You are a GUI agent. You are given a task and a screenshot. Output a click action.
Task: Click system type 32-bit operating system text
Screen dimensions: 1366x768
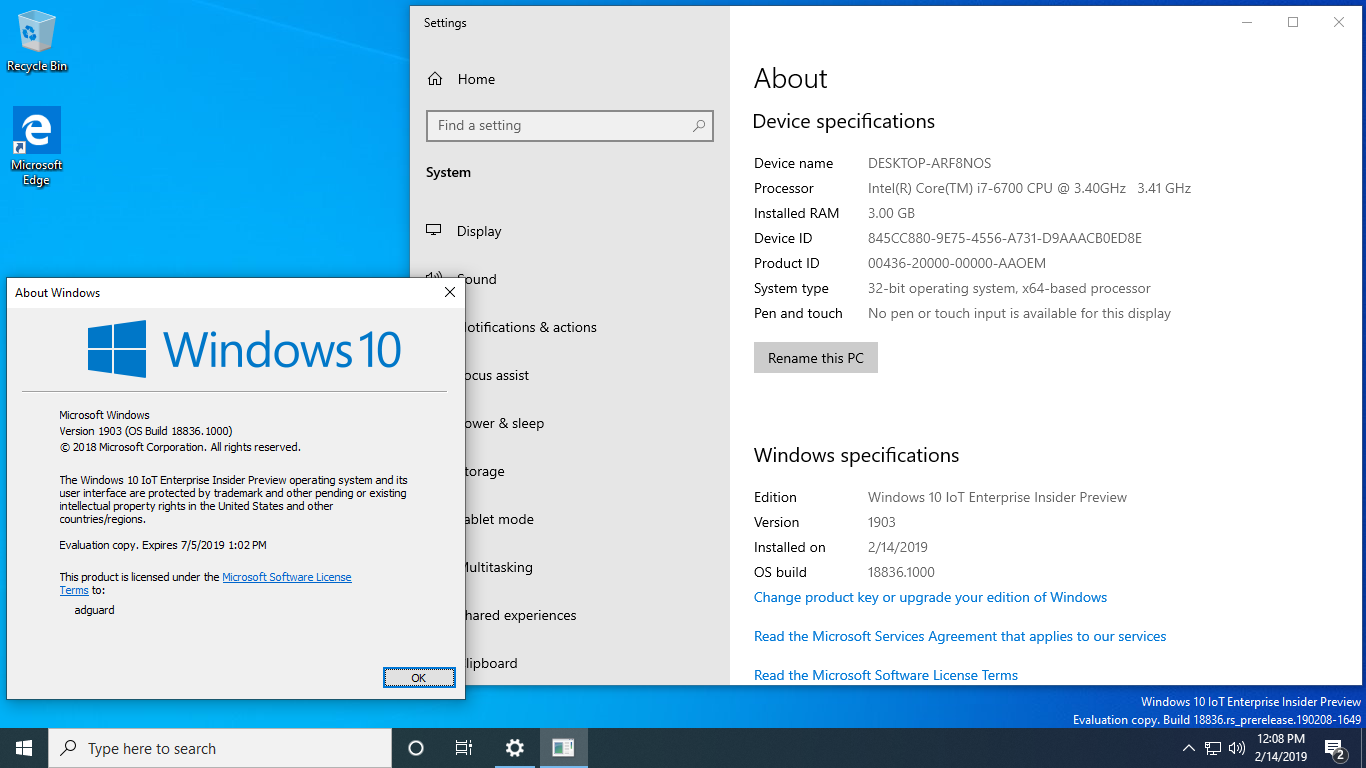pos(1009,288)
